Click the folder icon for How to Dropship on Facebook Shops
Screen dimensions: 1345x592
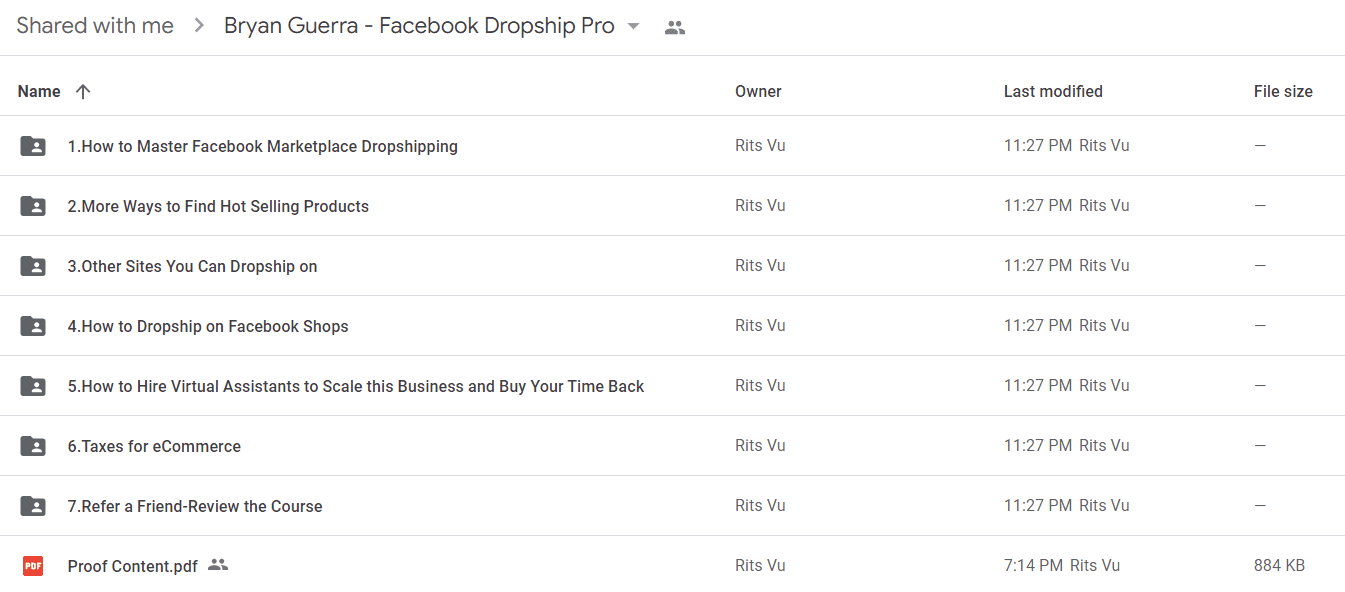33,326
